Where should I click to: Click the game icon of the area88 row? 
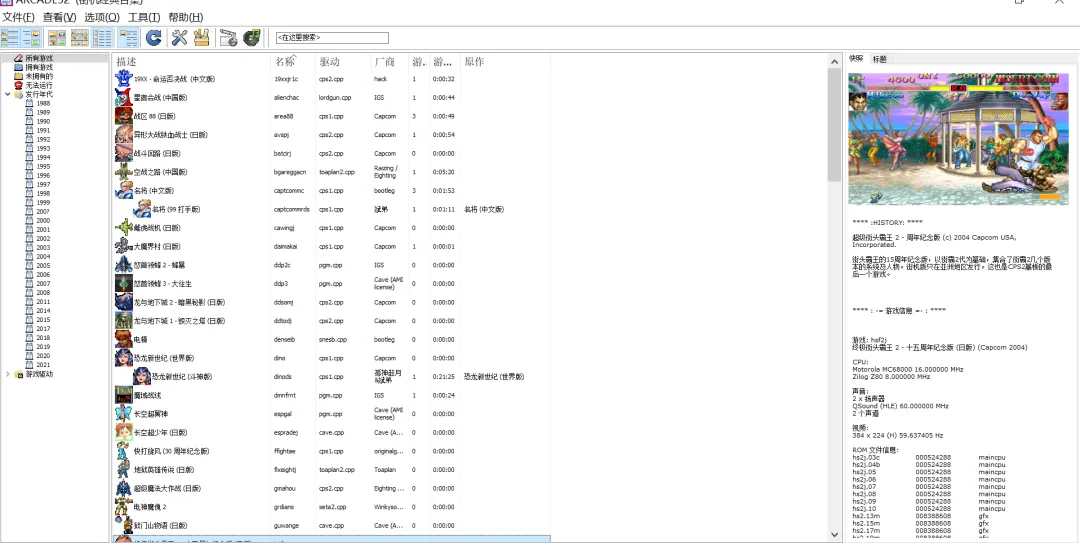click(x=124, y=116)
